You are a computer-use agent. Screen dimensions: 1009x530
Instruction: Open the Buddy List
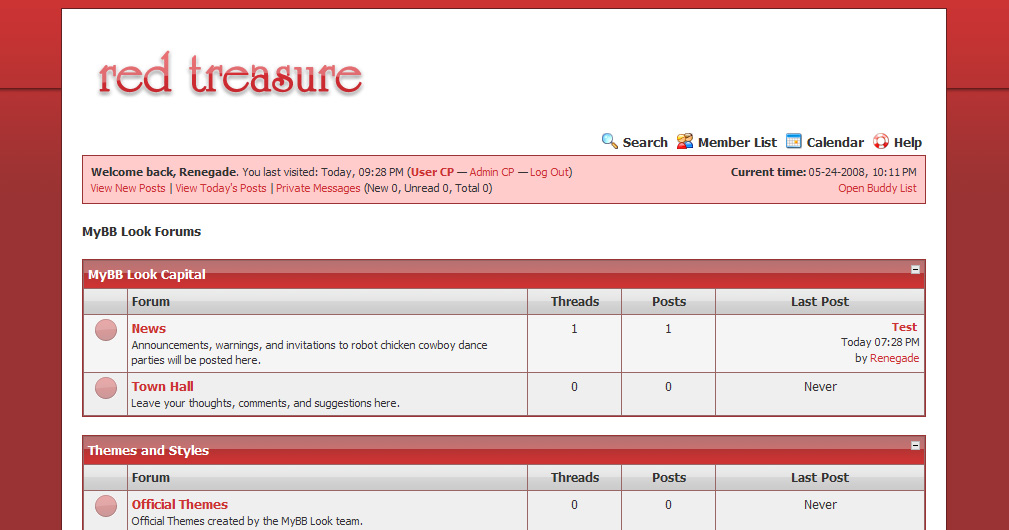(x=877, y=188)
